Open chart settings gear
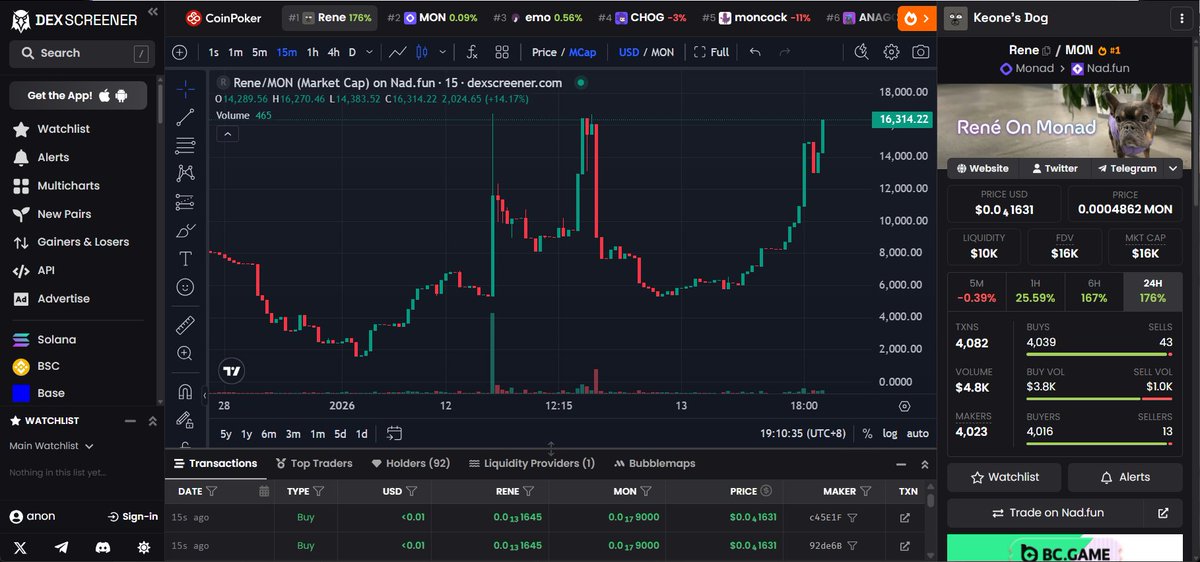 tap(892, 52)
